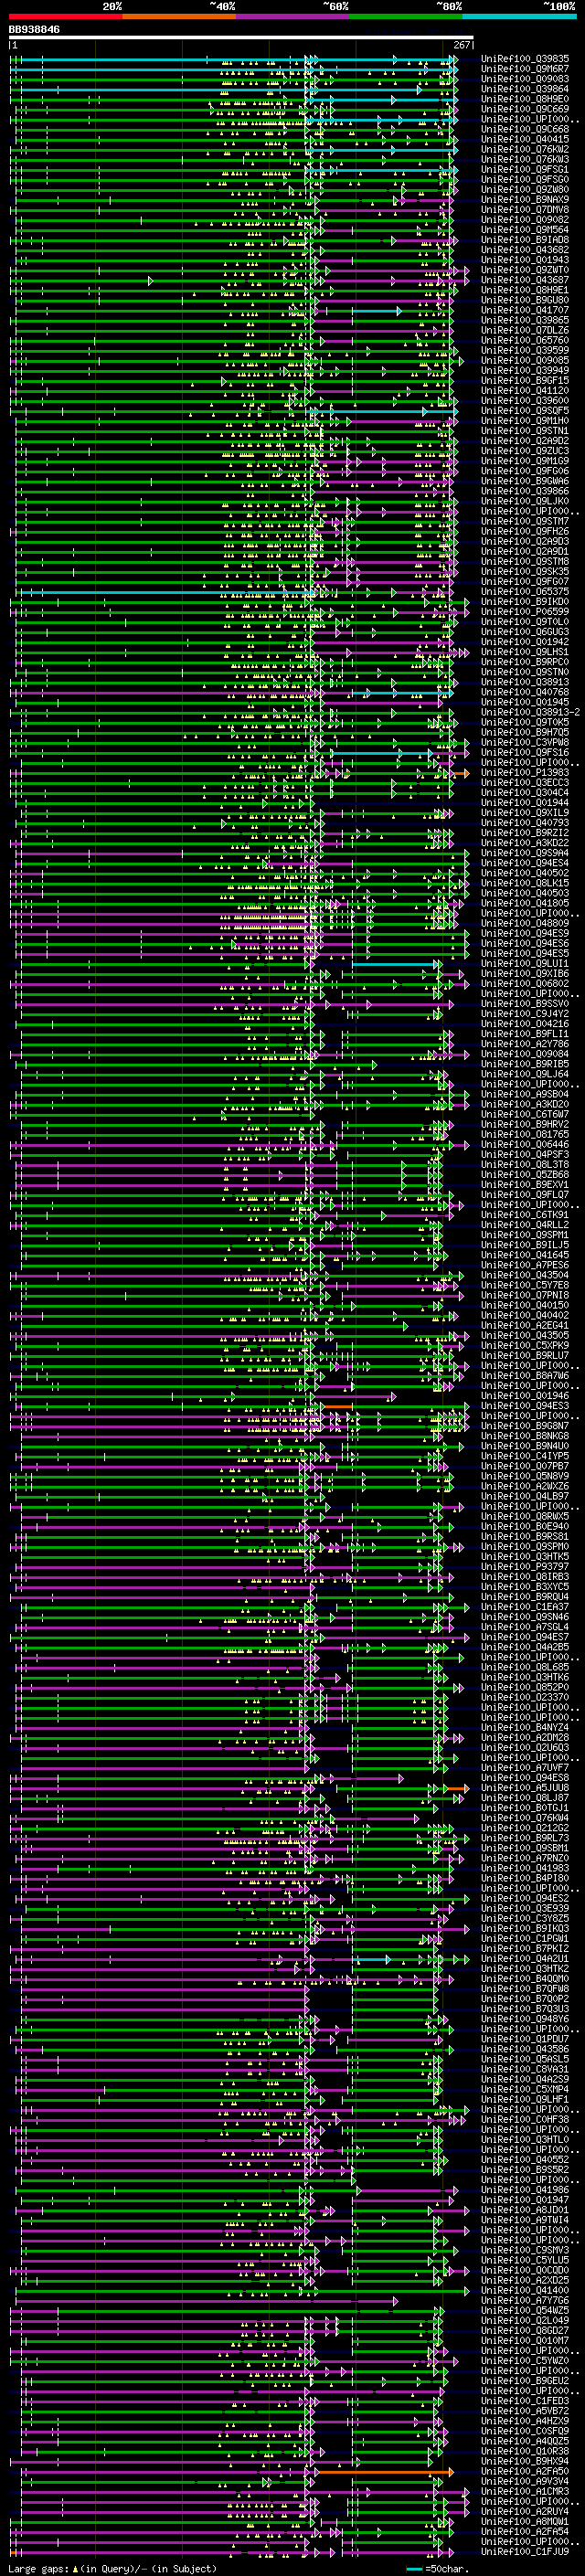The width and height of the screenshot is (585, 2576).
Task: Click the white query sequence bar
Action: 241,38
